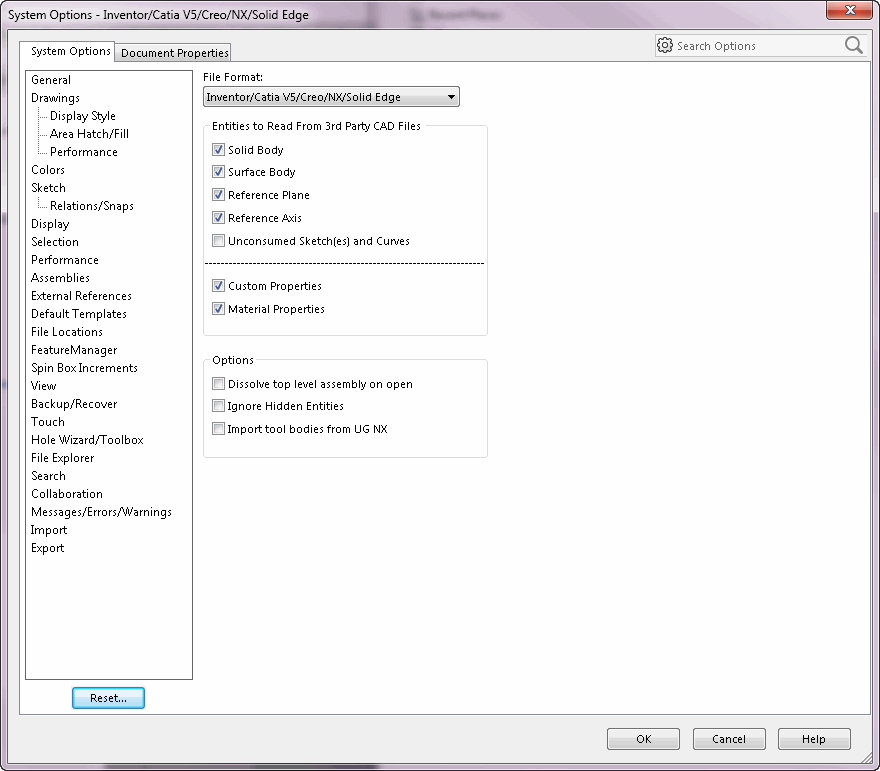Image resolution: width=880 pixels, height=771 pixels.
Task: Switch to the Document Properties tab
Action: [174, 53]
